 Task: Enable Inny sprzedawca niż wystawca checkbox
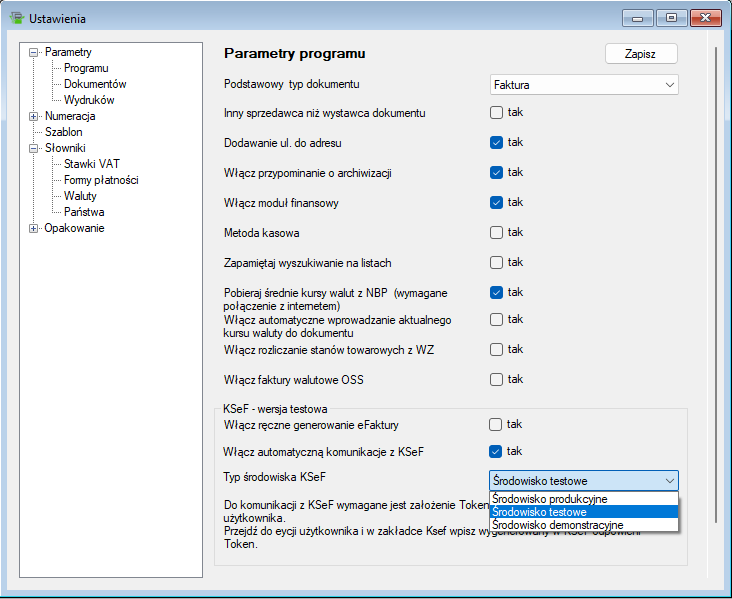[x=496, y=113]
